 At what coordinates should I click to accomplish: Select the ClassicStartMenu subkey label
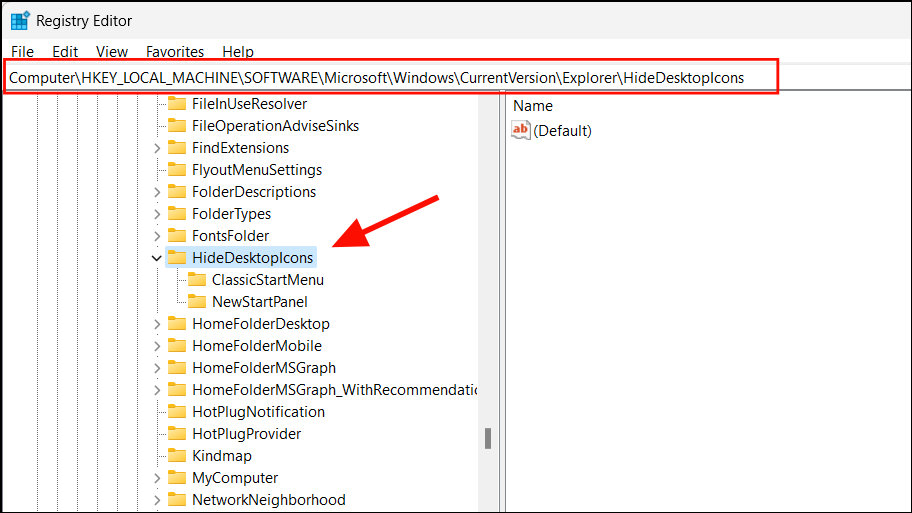coord(268,280)
